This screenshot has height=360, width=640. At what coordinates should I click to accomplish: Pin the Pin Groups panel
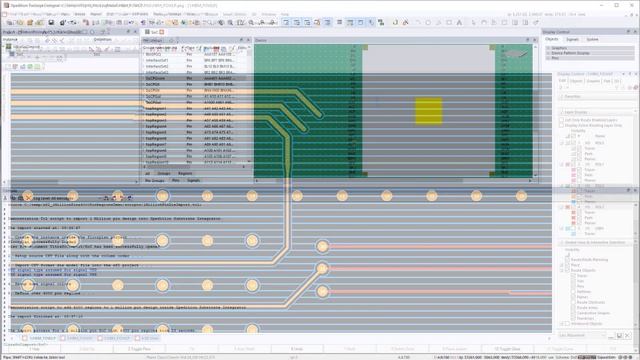point(241,40)
